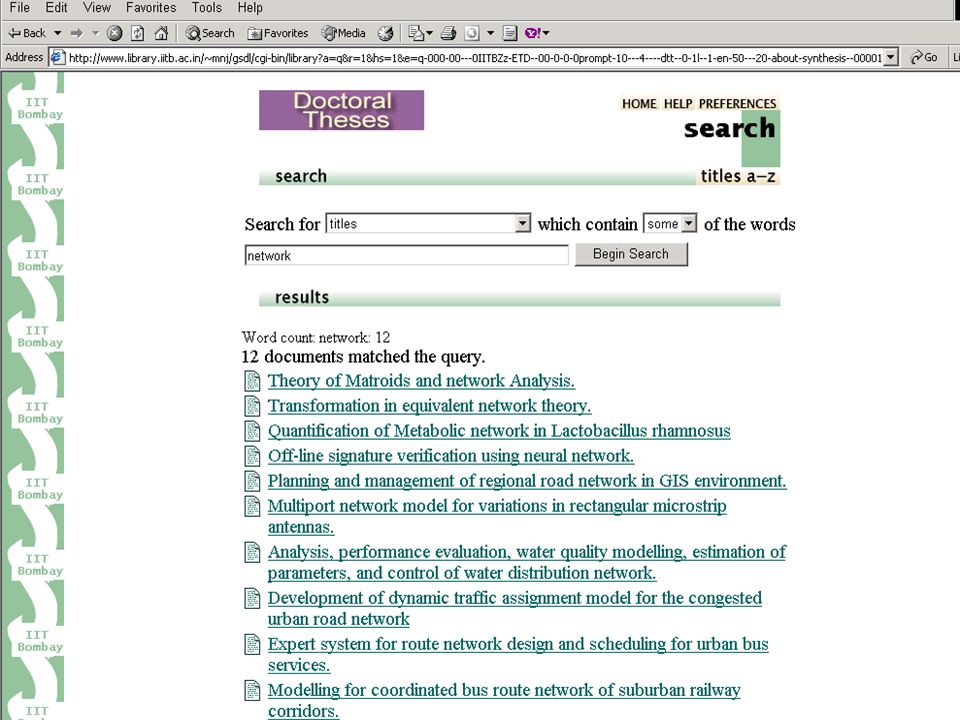Open the Favorites pane from toolbar

[277, 33]
